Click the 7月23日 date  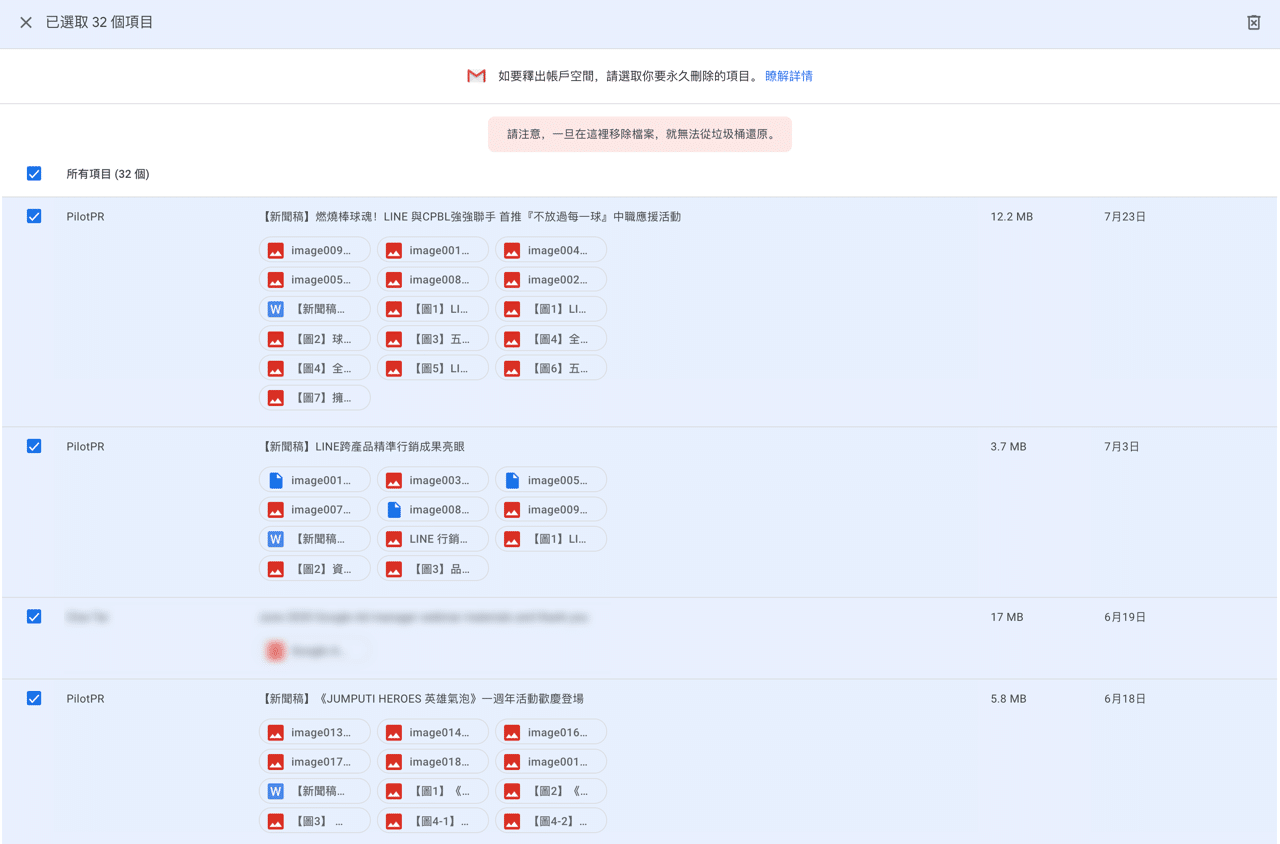pyautogui.click(x=1125, y=217)
